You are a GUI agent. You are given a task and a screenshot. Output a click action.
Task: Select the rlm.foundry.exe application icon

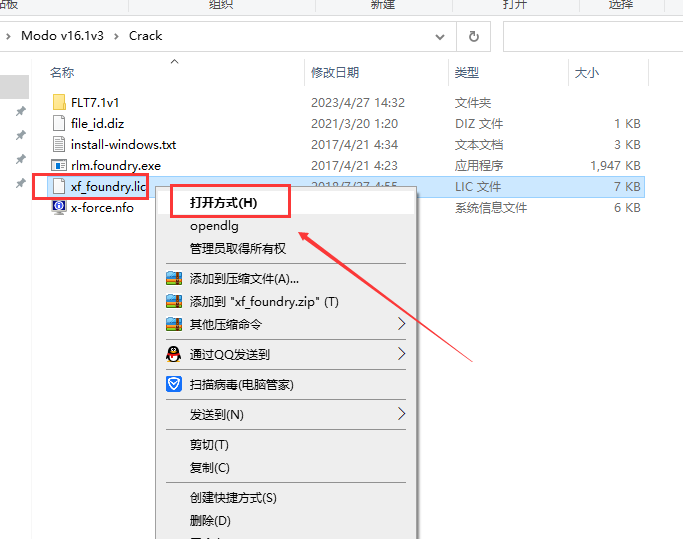pyautogui.click(x=59, y=166)
